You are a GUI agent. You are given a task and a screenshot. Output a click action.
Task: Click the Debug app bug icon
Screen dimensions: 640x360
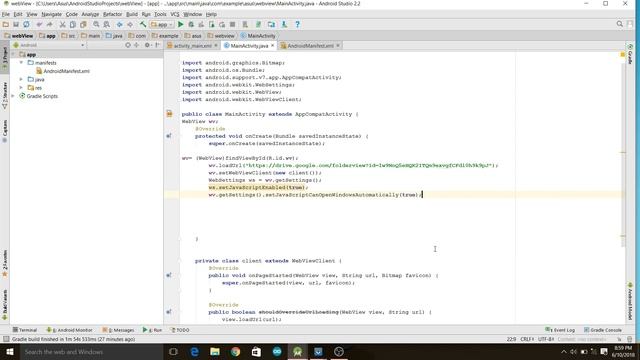pyautogui.click(x=191, y=24)
